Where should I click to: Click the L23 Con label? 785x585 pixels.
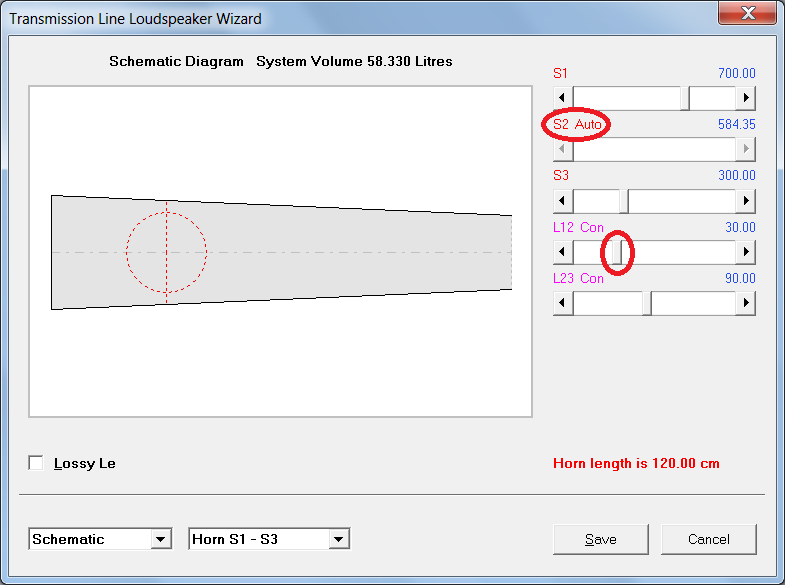click(578, 278)
